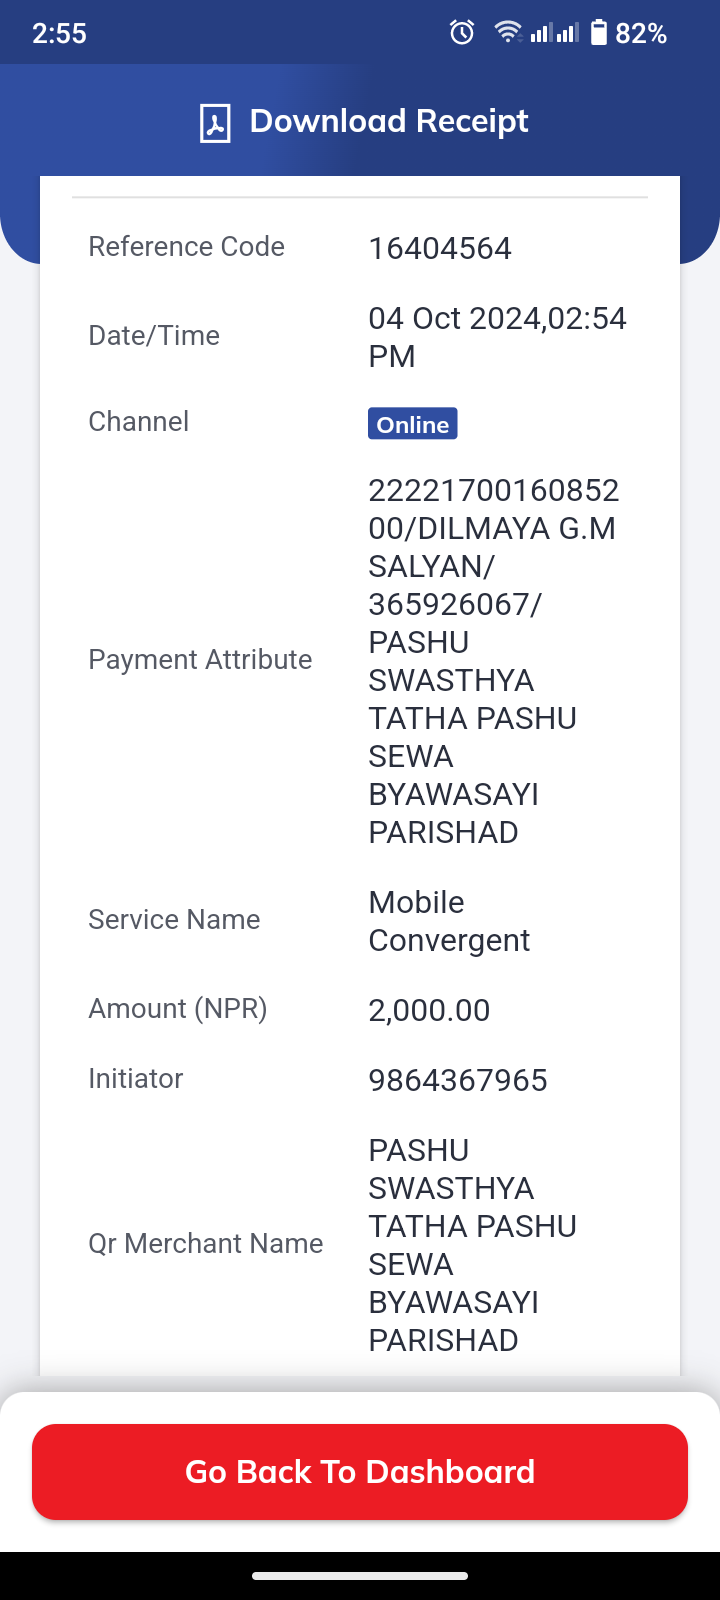
Task: Go back to dashboard via red button
Action: click(x=360, y=1472)
